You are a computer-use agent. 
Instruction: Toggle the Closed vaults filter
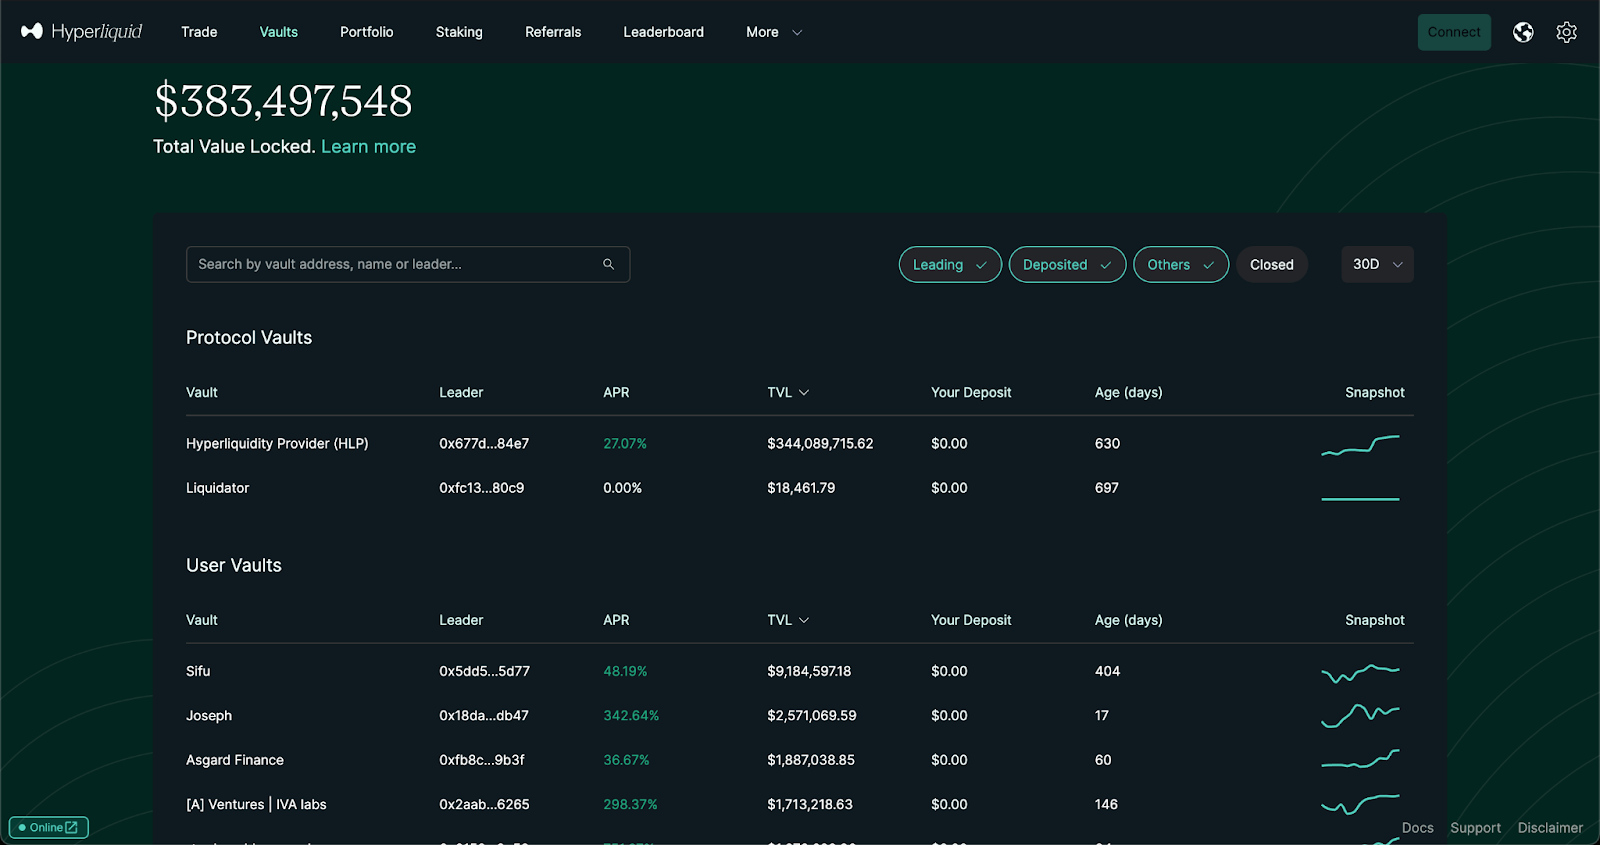click(1272, 264)
